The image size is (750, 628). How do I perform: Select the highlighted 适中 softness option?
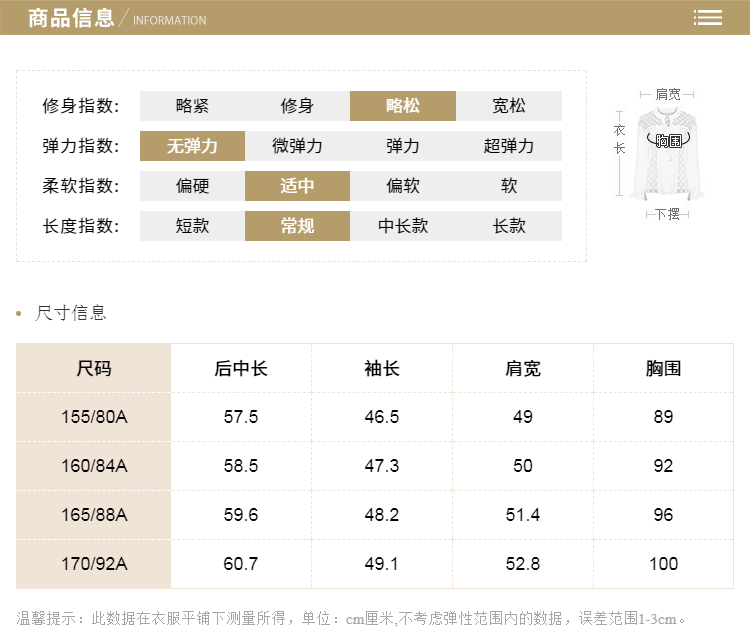297,186
